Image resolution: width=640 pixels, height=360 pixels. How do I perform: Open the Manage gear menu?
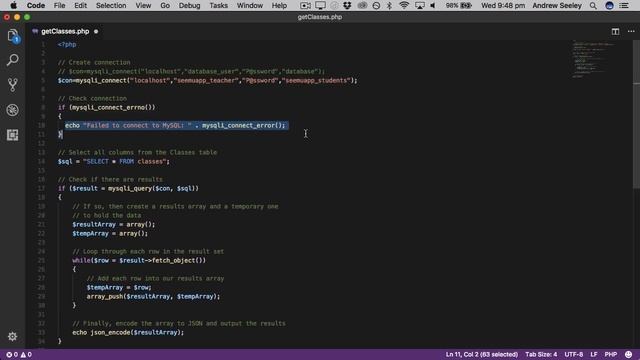13,336
